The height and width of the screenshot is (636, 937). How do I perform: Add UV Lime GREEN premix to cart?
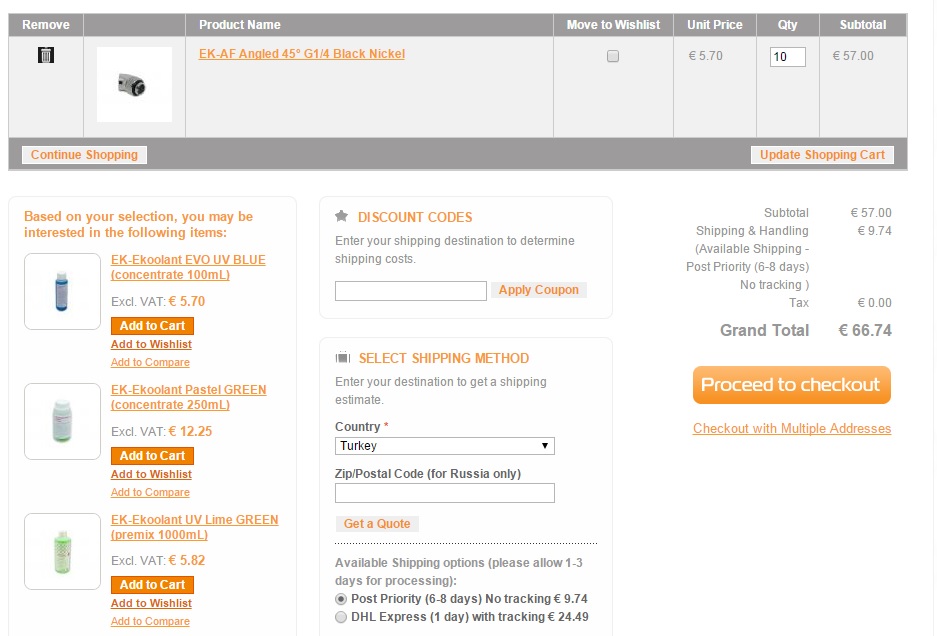152,585
